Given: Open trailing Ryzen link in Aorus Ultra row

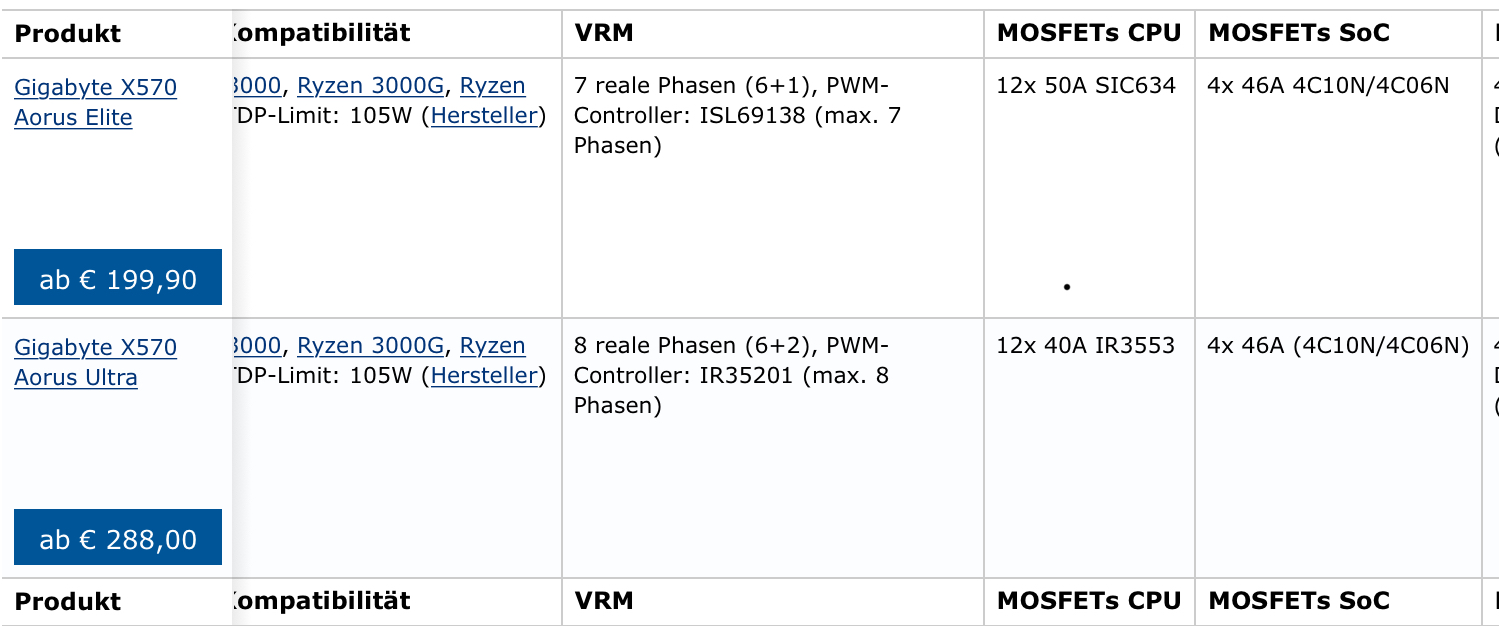Looking at the screenshot, I should tap(492, 346).
